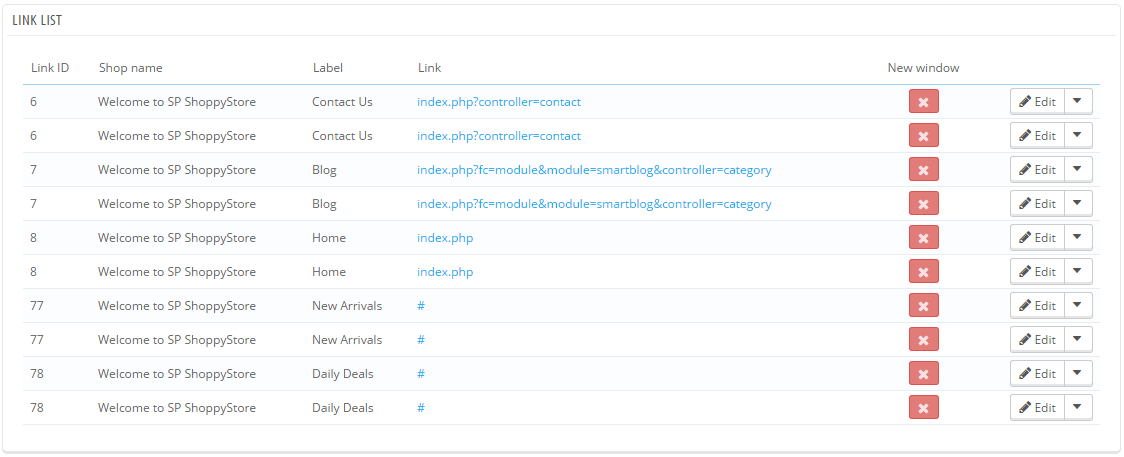The width and height of the screenshot is (1124, 457).
Task: Click the Label column header
Action: point(328,68)
